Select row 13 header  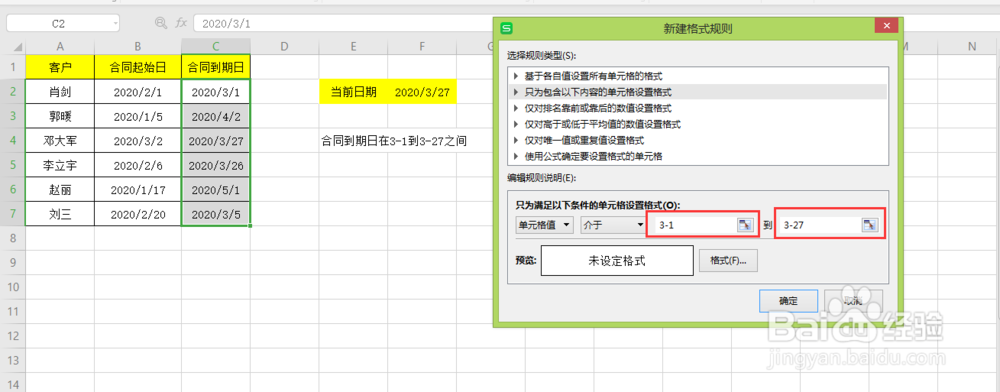[x=12, y=360]
